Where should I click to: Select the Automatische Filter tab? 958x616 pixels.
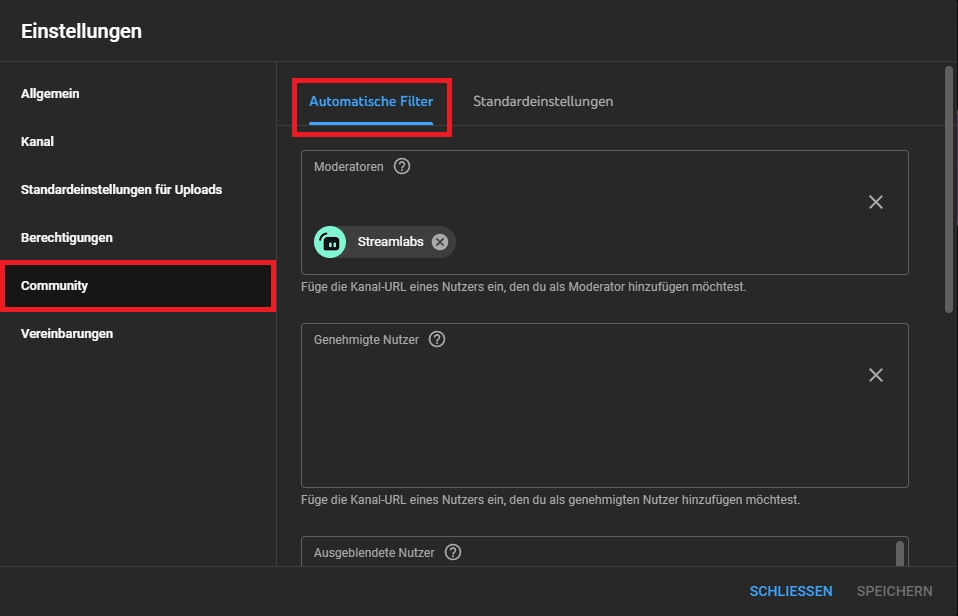pyautogui.click(x=371, y=102)
